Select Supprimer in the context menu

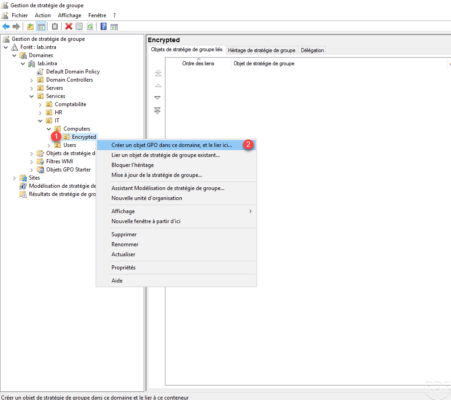(176, 234)
